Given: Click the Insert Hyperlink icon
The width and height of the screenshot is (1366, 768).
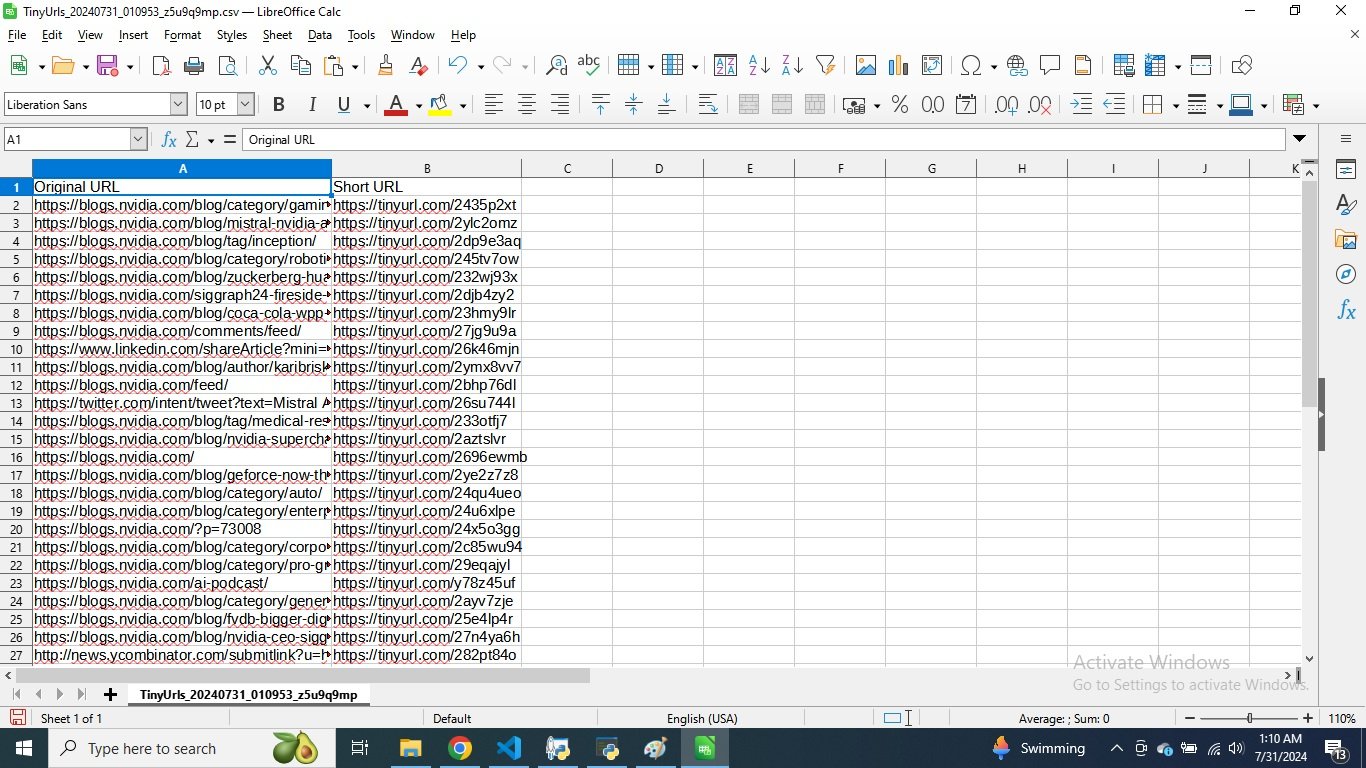Looking at the screenshot, I should tap(1017, 65).
